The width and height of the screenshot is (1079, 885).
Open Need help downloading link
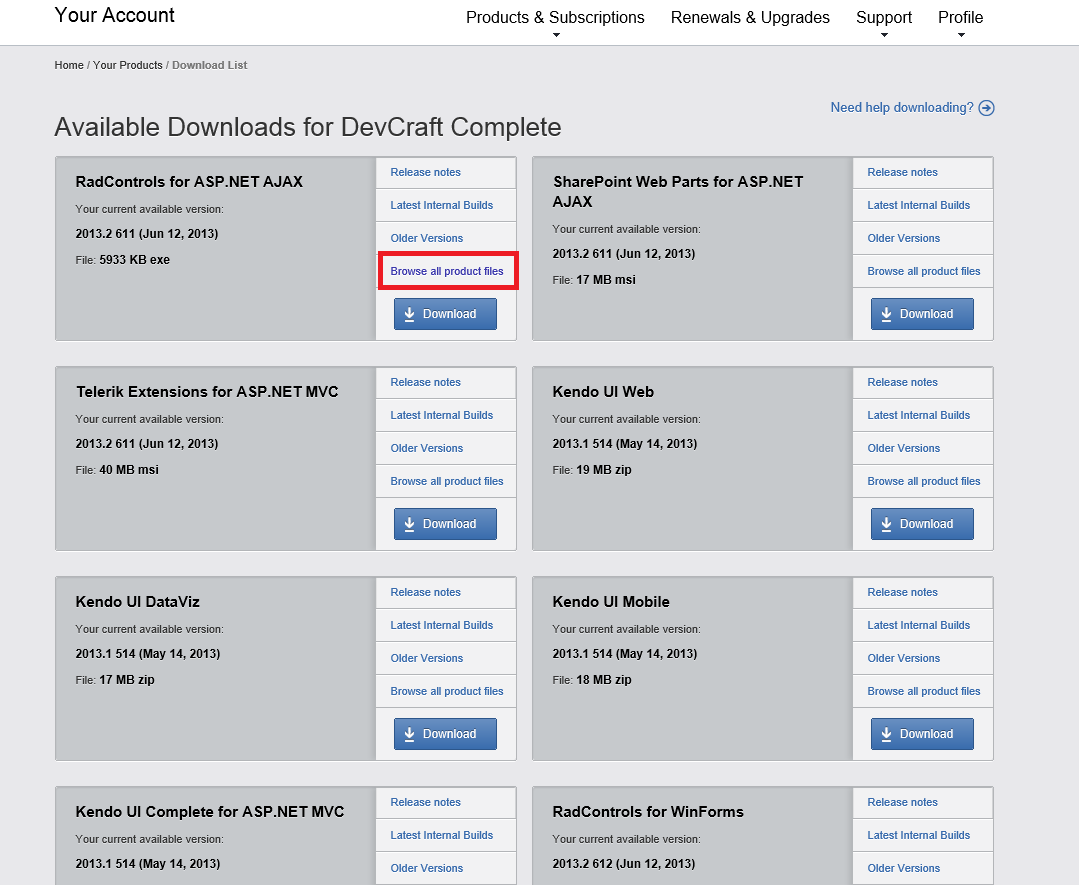click(x=902, y=108)
